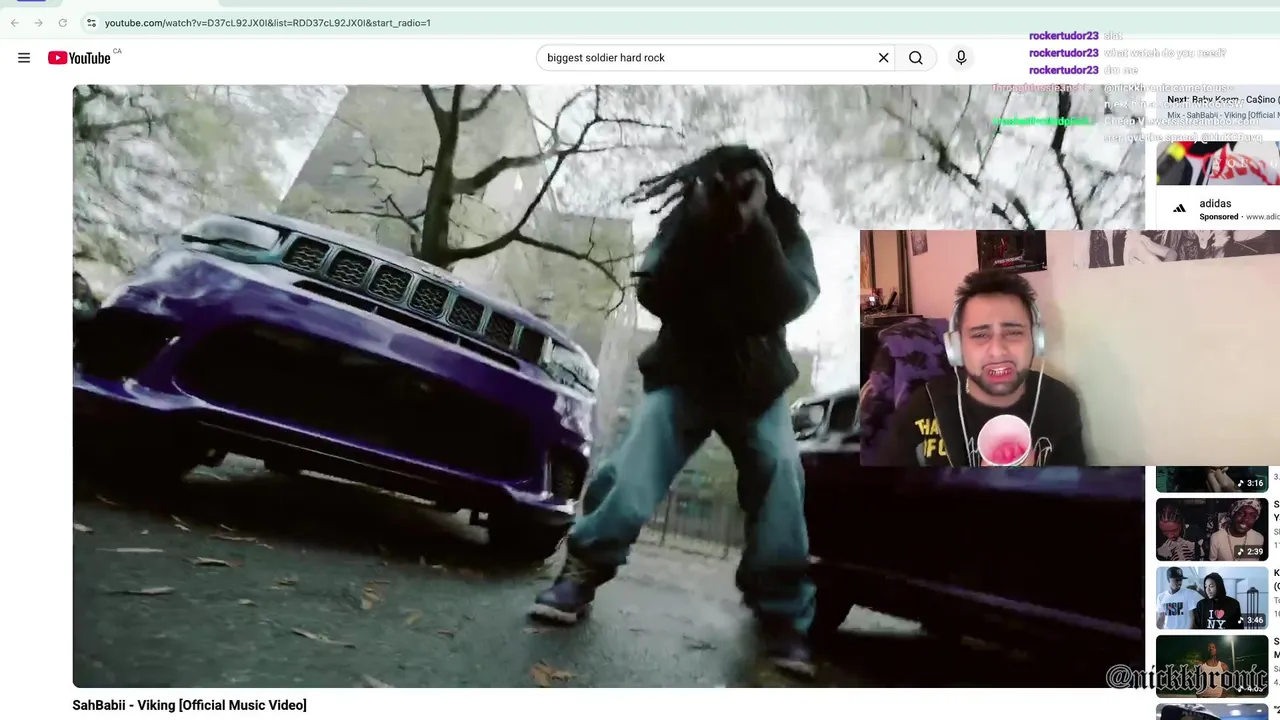Open the 'I ♥ NY' thumbnail video 3:46
The height and width of the screenshot is (720, 1280).
tap(1212, 597)
